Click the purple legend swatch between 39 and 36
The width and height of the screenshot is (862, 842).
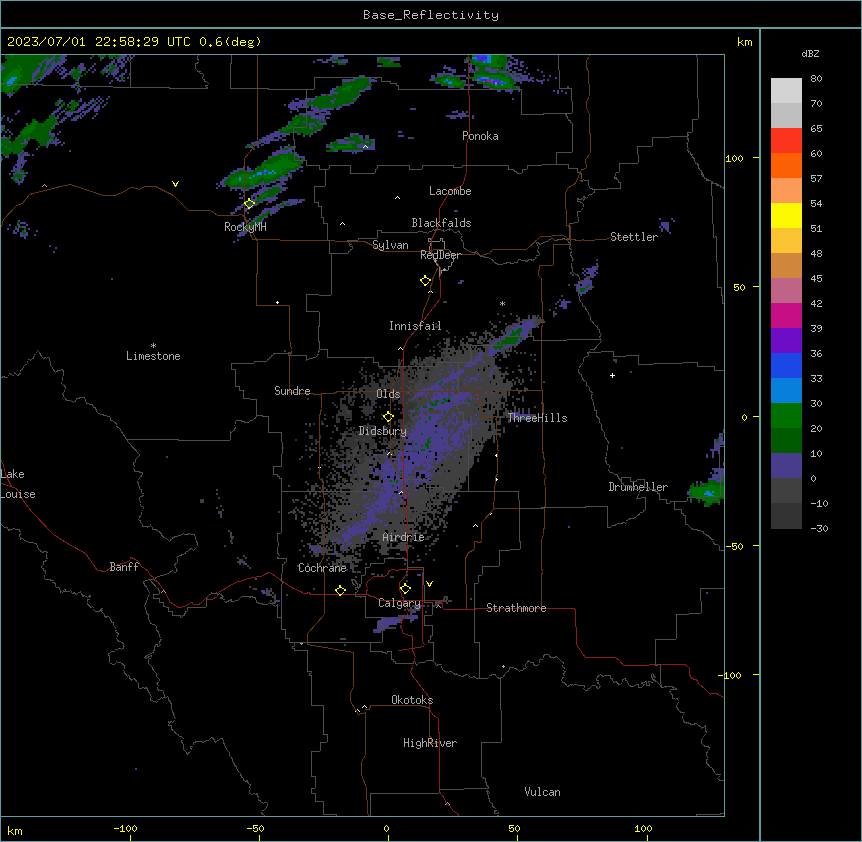pyautogui.click(x=786, y=341)
